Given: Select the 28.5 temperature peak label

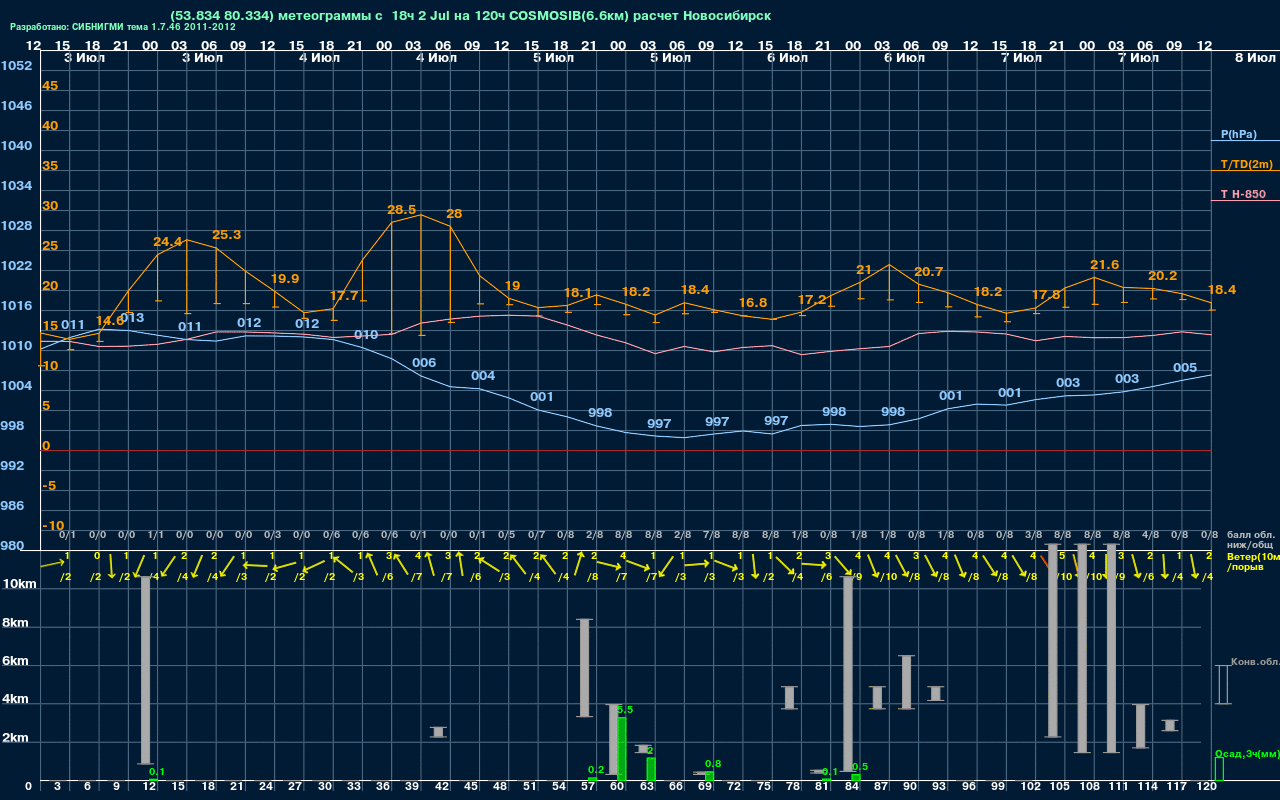Looking at the screenshot, I should (401, 210).
